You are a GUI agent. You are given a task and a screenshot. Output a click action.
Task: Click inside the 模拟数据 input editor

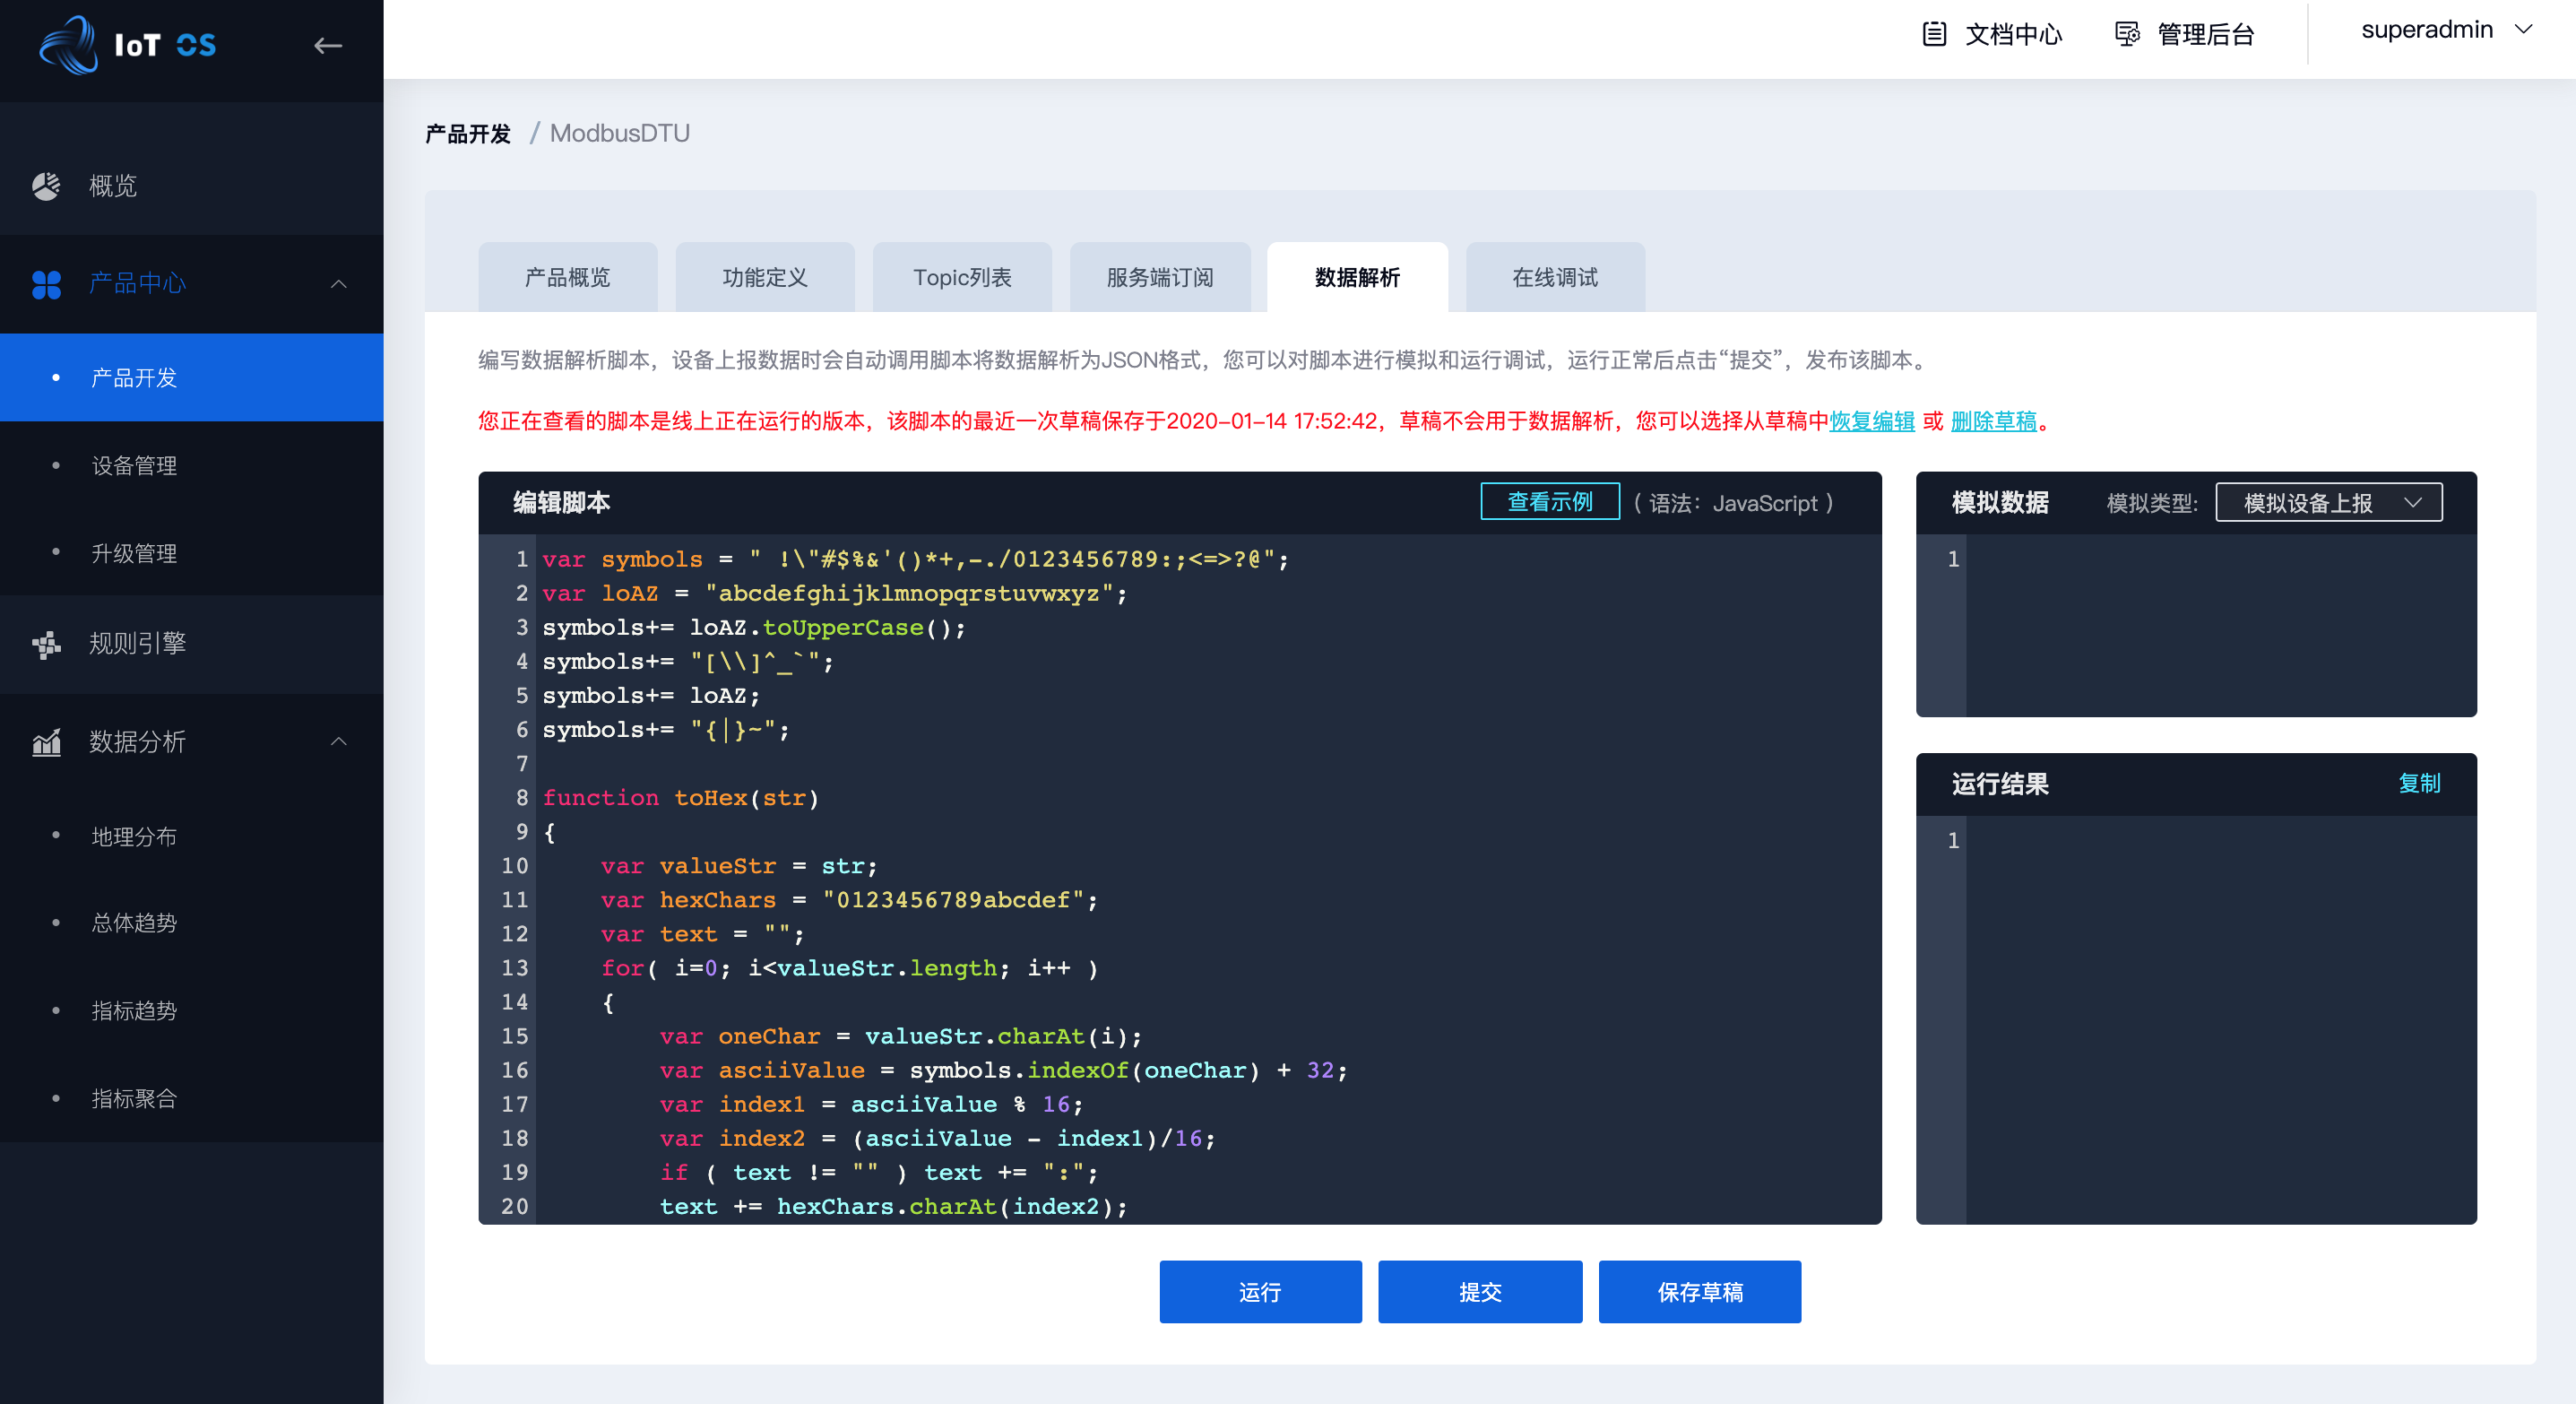pyautogui.click(x=2220, y=625)
